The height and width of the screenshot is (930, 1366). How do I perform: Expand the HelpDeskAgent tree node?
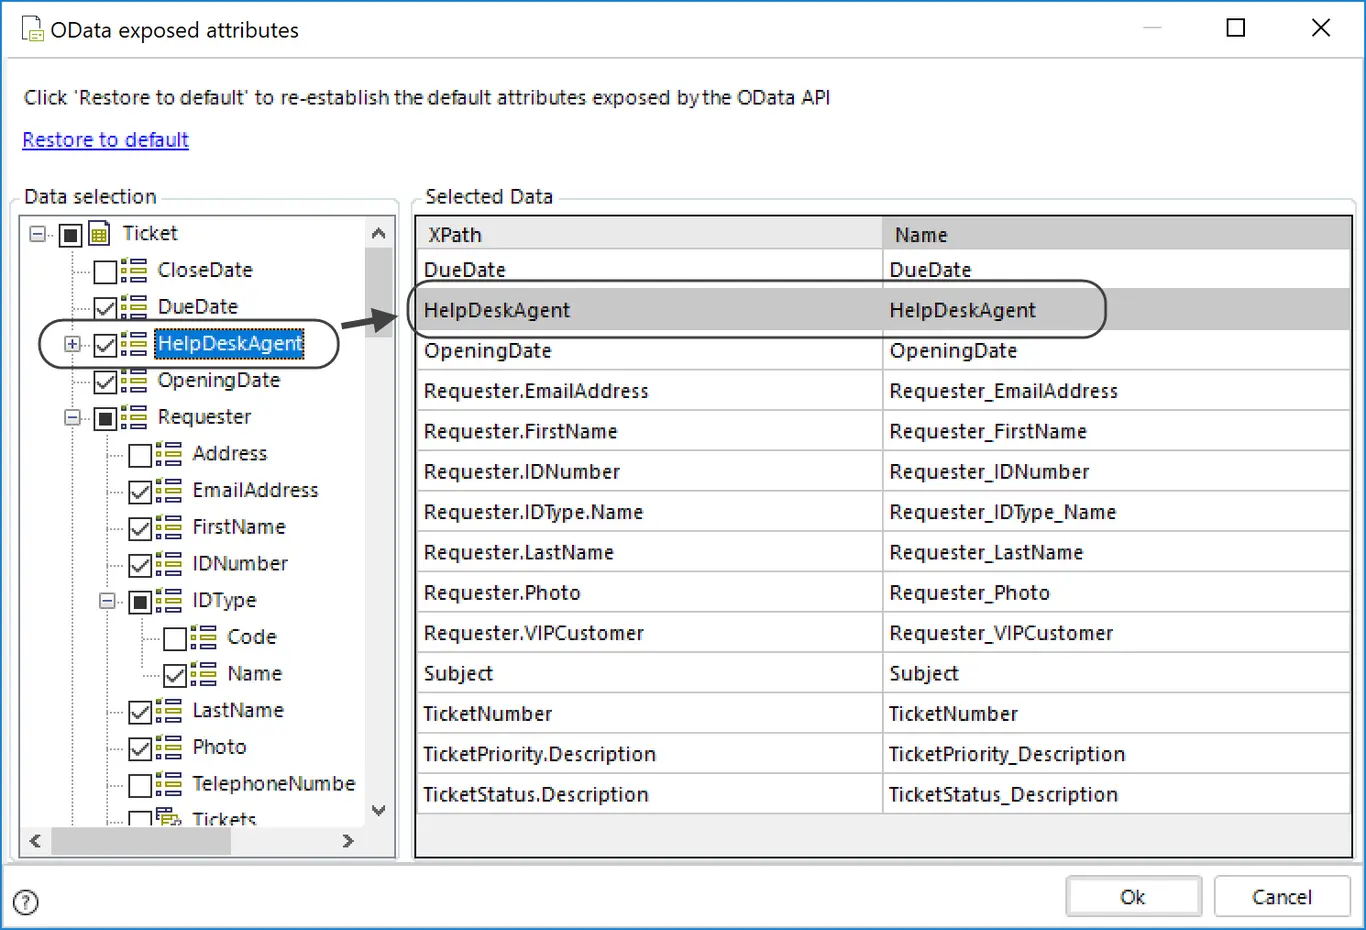click(x=73, y=344)
